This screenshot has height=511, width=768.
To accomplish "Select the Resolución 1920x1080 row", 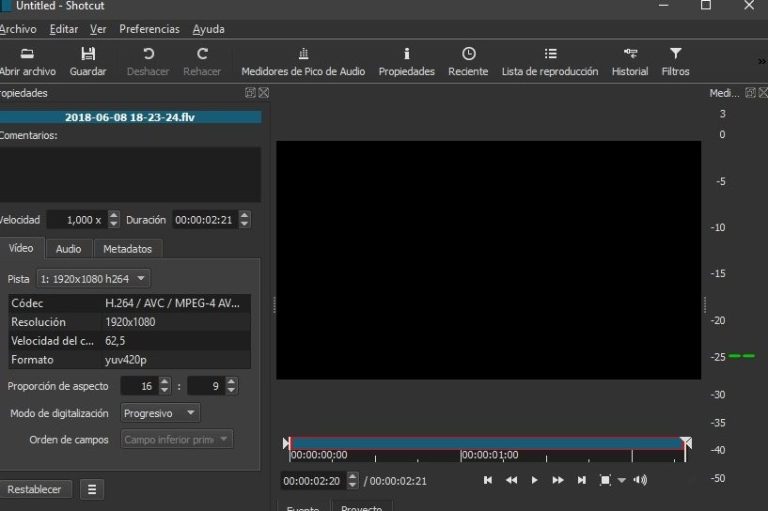I will pos(130,322).
